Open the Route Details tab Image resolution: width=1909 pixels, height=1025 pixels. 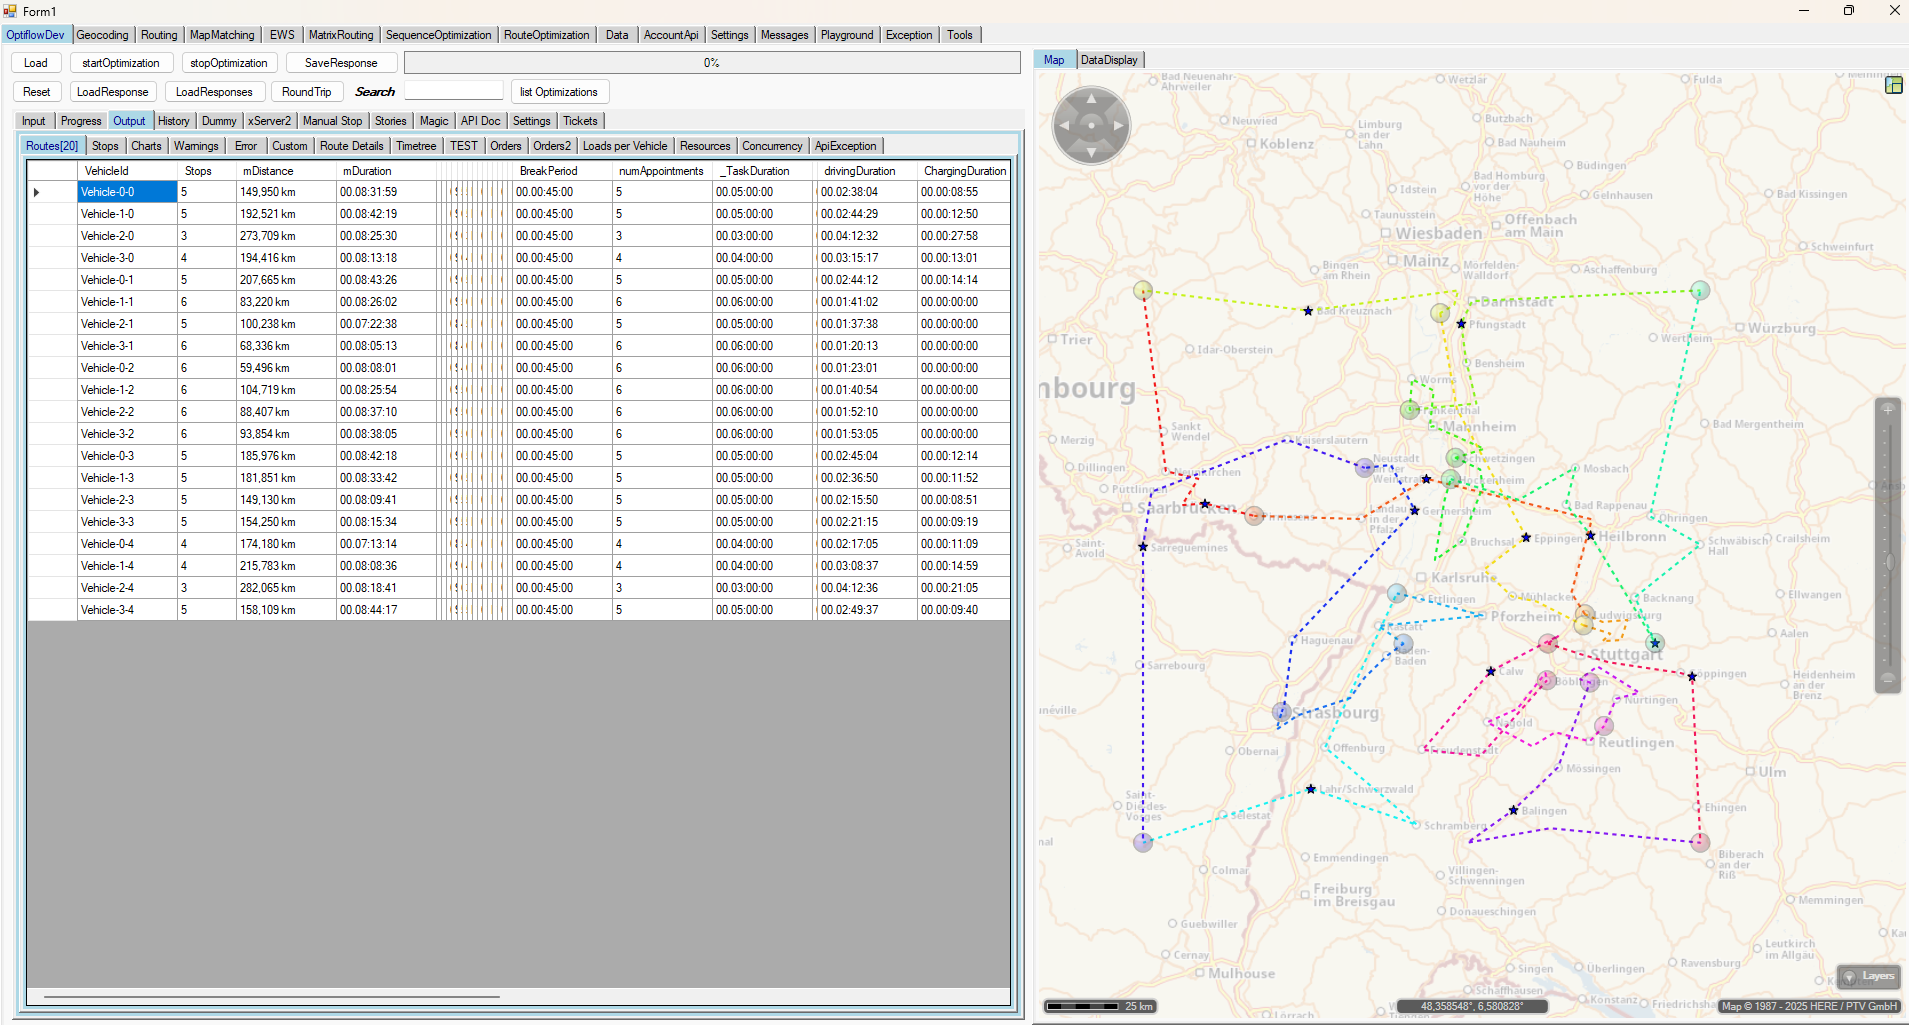tap(351, 146)
